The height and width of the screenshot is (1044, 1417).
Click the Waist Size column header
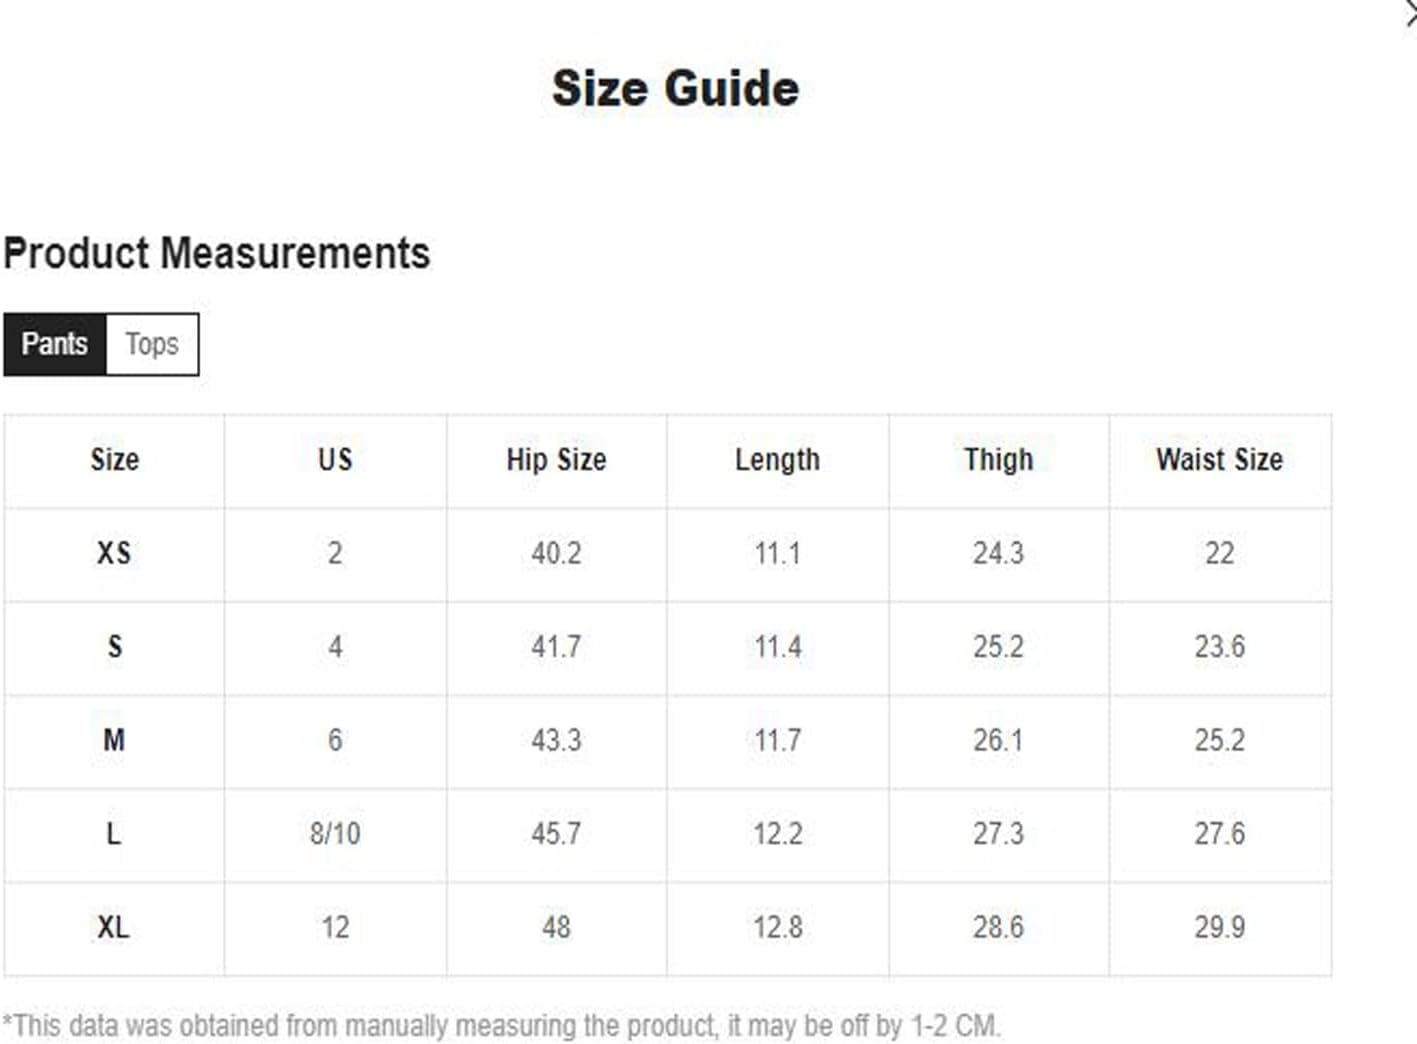[x=1219, y=460]
